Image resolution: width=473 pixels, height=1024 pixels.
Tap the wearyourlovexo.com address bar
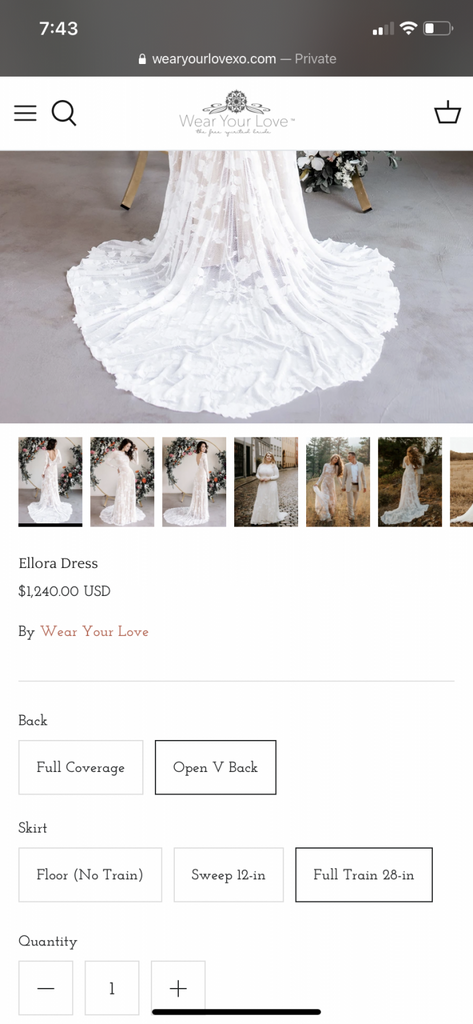coord(237,59)
